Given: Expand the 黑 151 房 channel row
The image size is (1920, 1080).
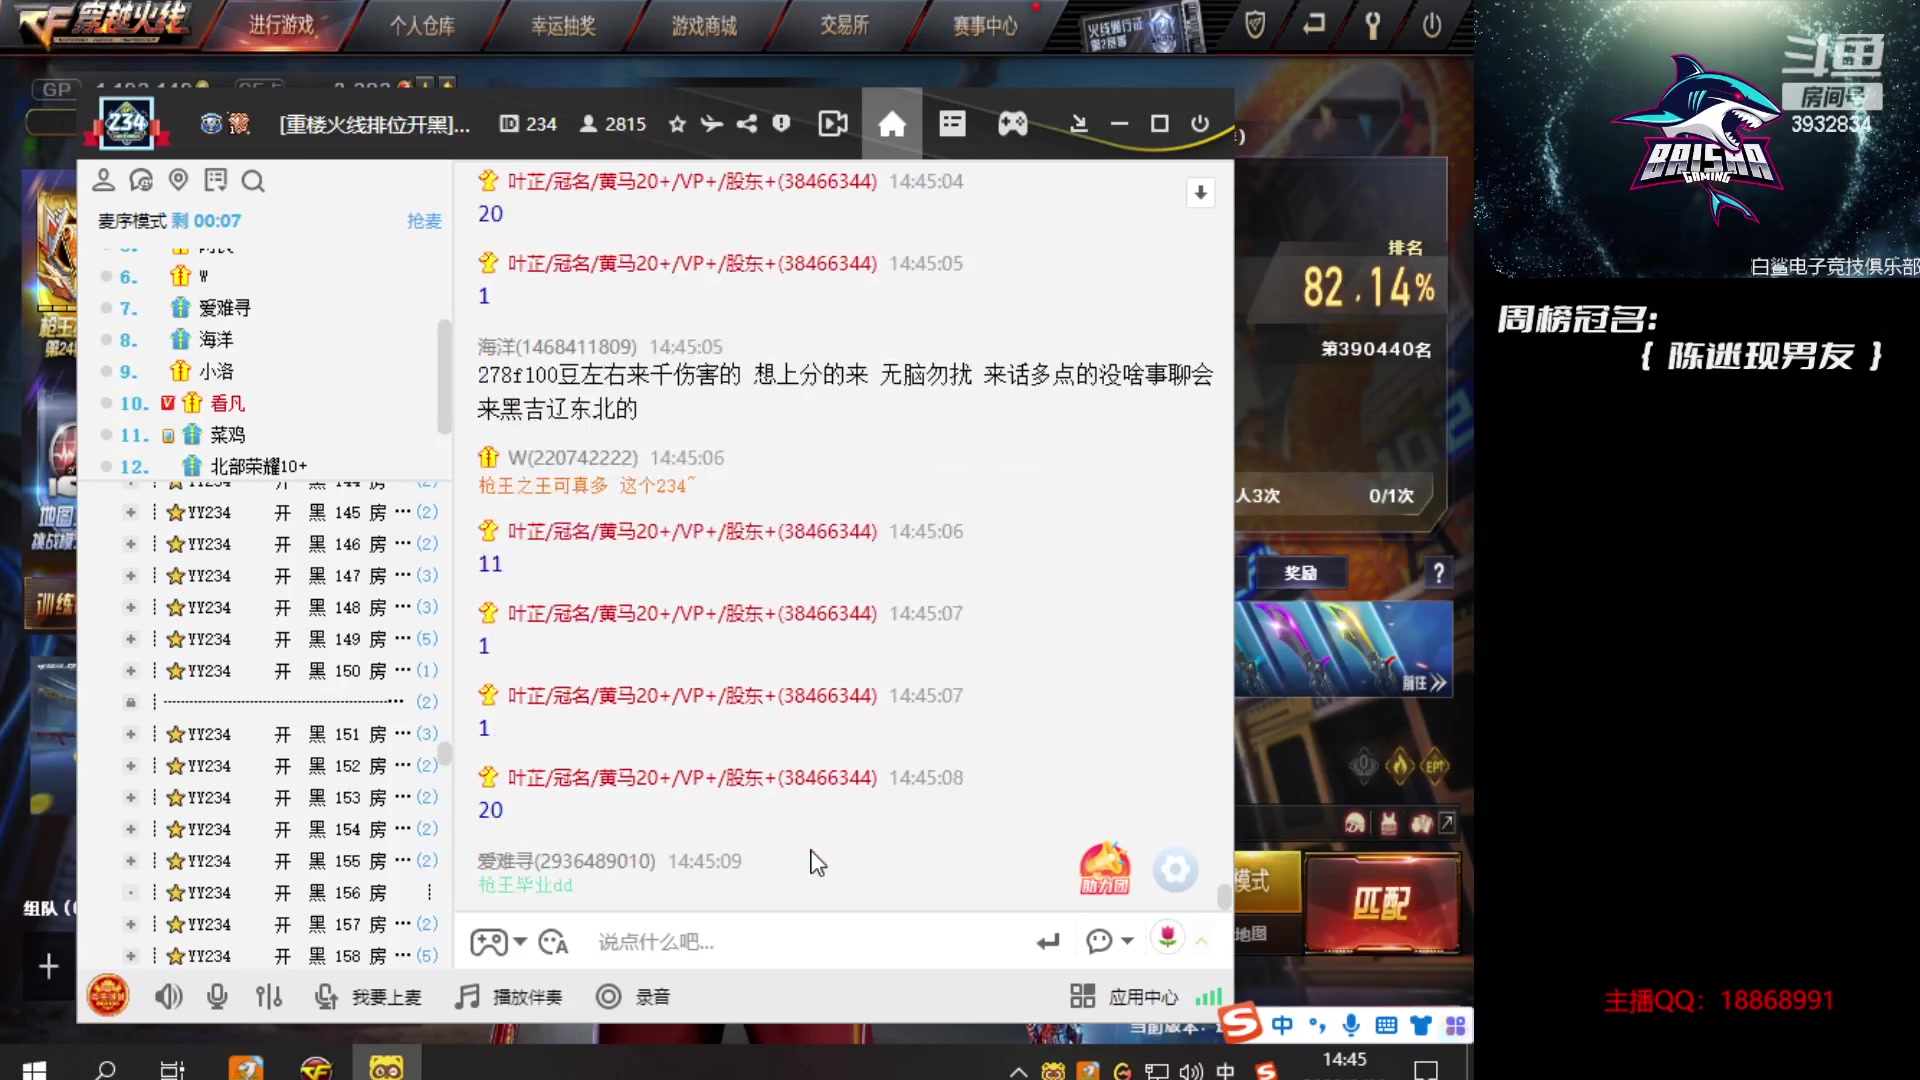Looking at the screenshot, I should [x=130, y=734].
